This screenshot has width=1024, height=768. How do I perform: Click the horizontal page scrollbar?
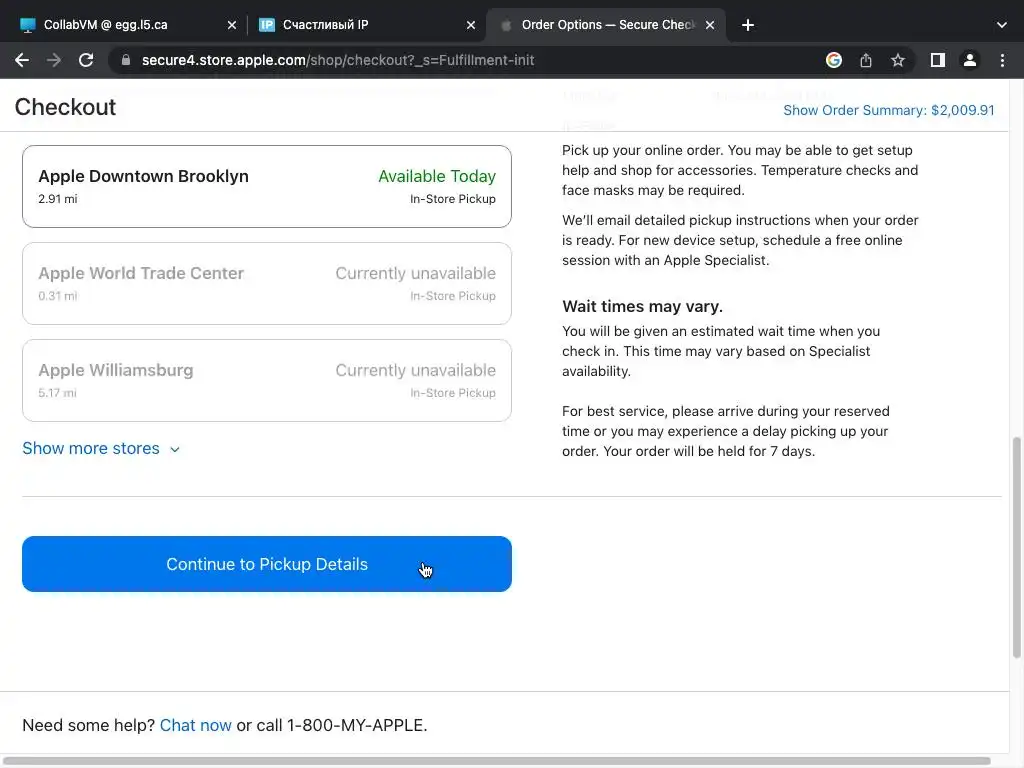pyautogui.click(x=497, y=761)
